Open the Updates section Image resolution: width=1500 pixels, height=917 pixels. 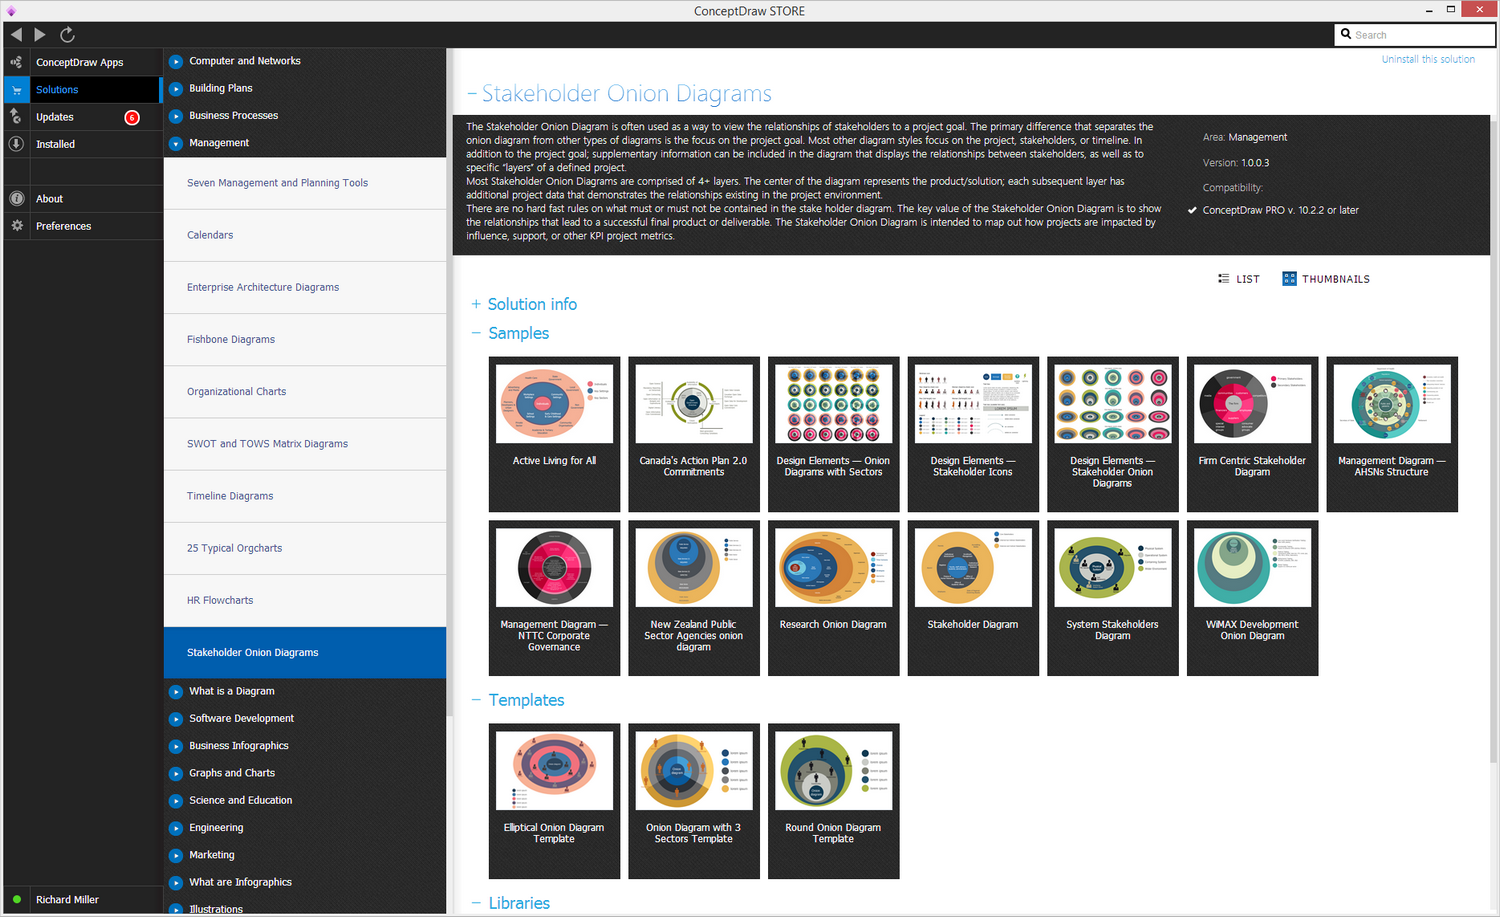[x=55, y=117]
